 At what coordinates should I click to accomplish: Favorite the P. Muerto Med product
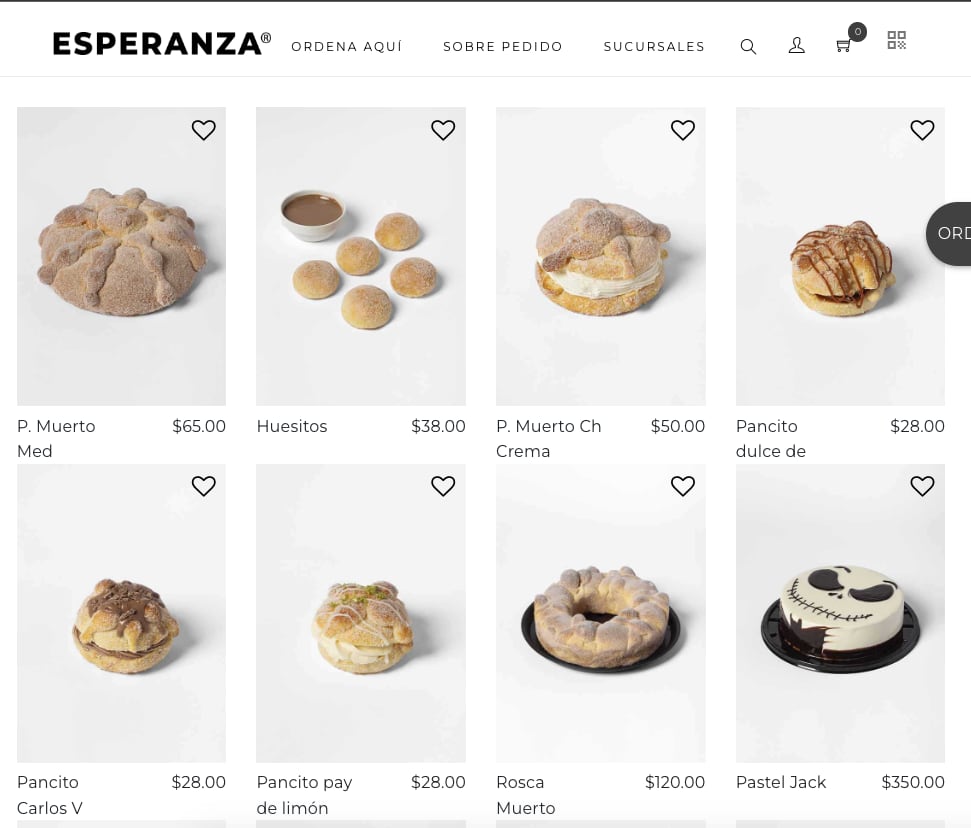tap(203, 130)
